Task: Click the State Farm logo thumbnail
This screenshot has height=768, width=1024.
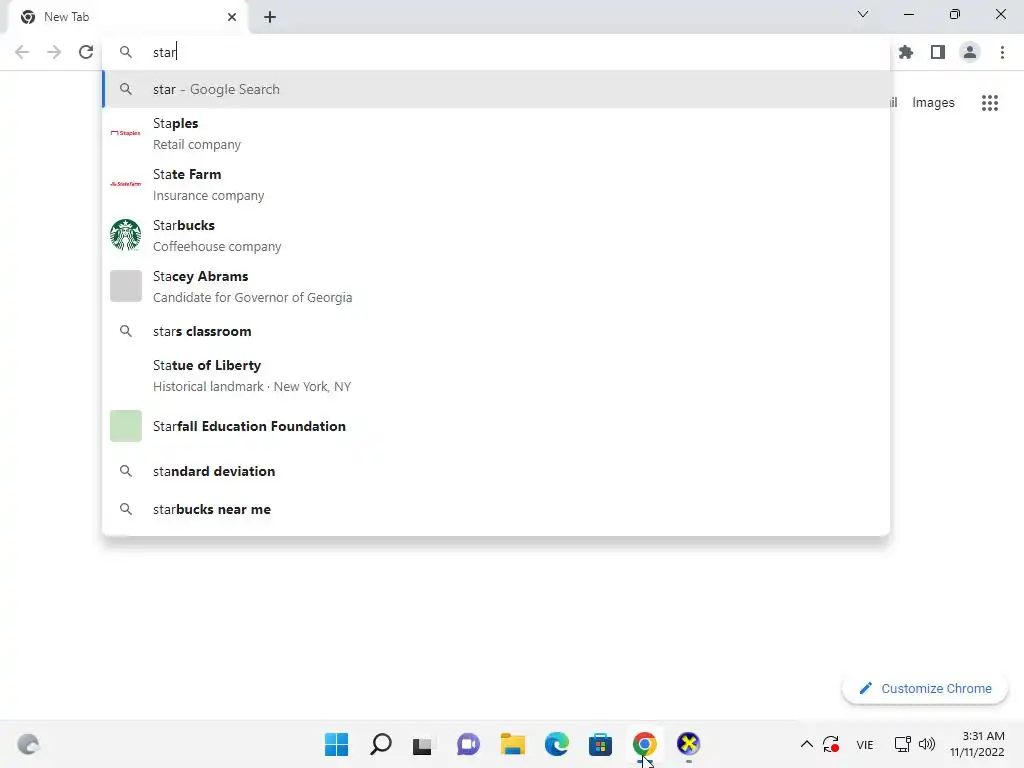Action: point(125,184)
